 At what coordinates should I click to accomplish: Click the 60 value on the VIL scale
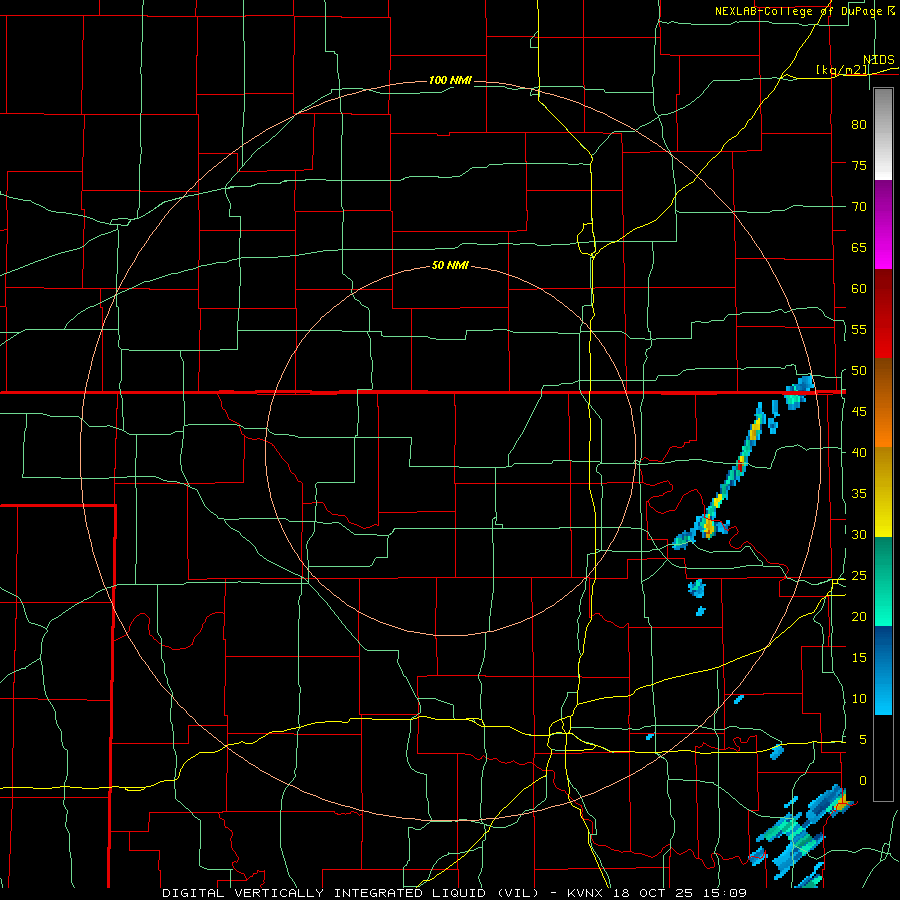pyautogui.click(x=859, y=288)
